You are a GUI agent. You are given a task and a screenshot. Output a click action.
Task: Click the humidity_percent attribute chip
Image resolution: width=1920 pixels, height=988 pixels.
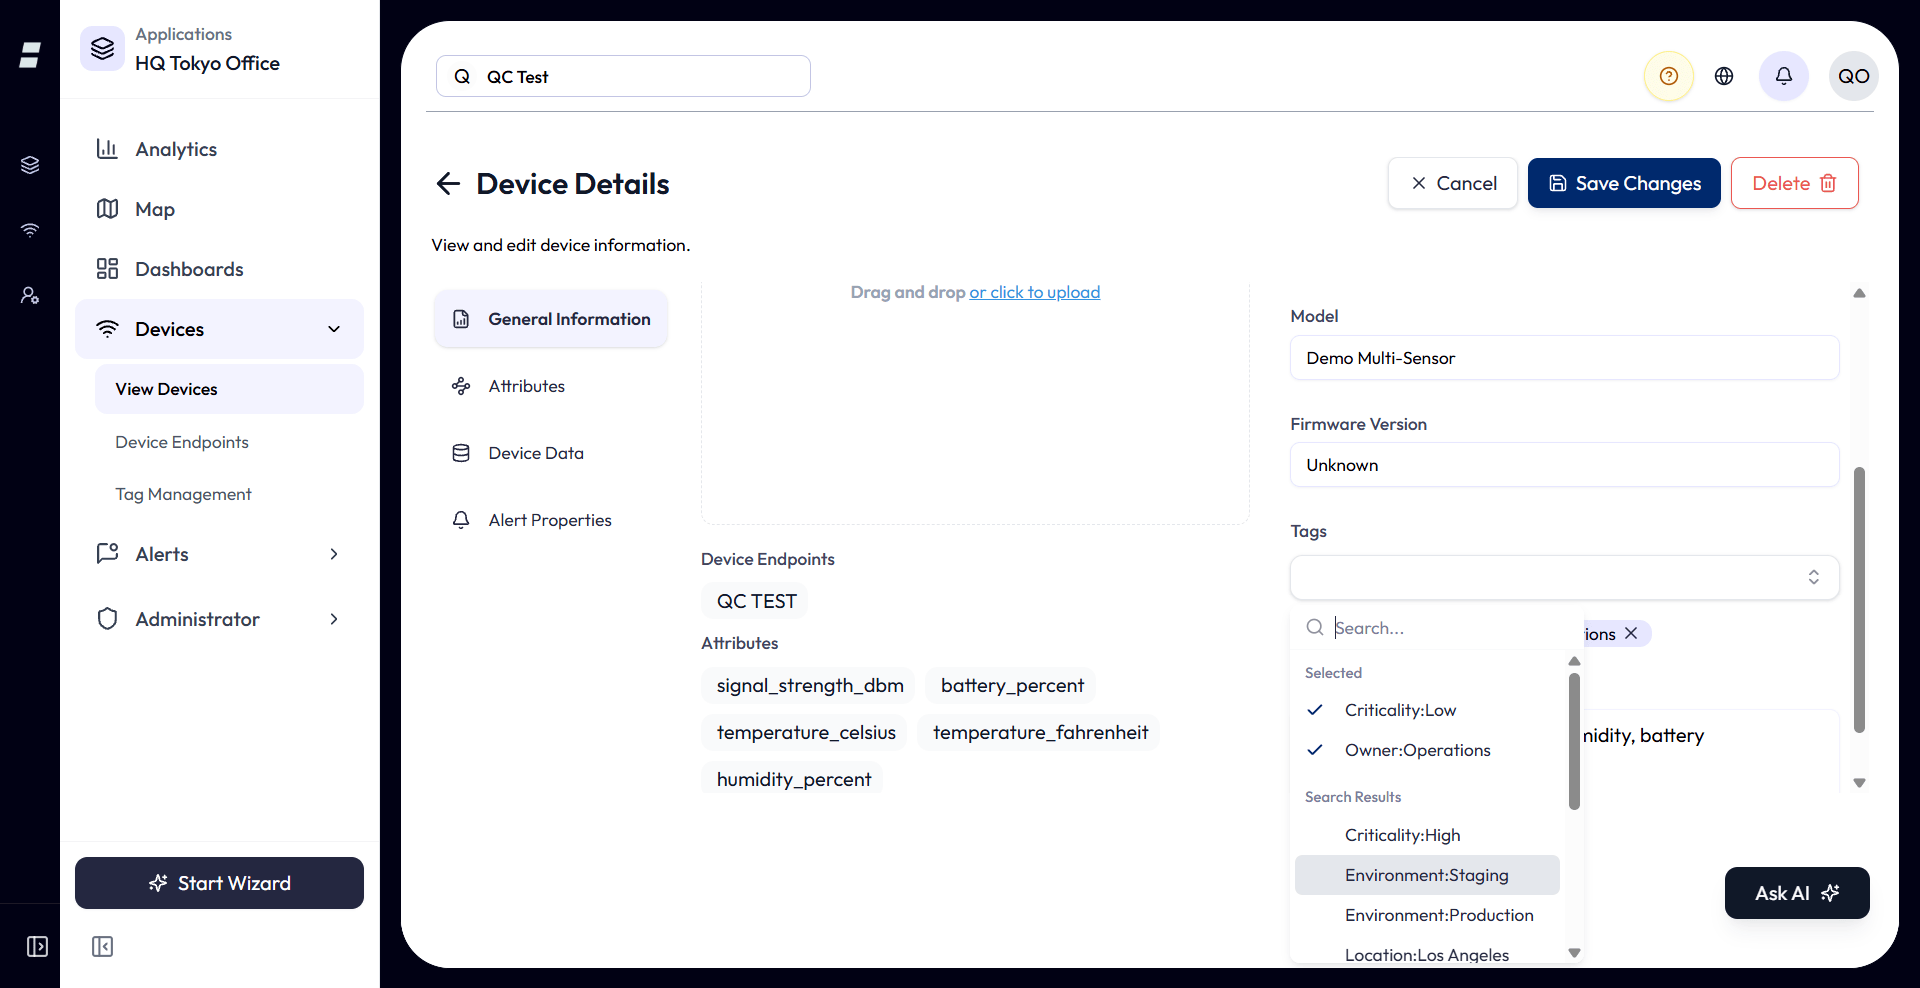point(793,779)
